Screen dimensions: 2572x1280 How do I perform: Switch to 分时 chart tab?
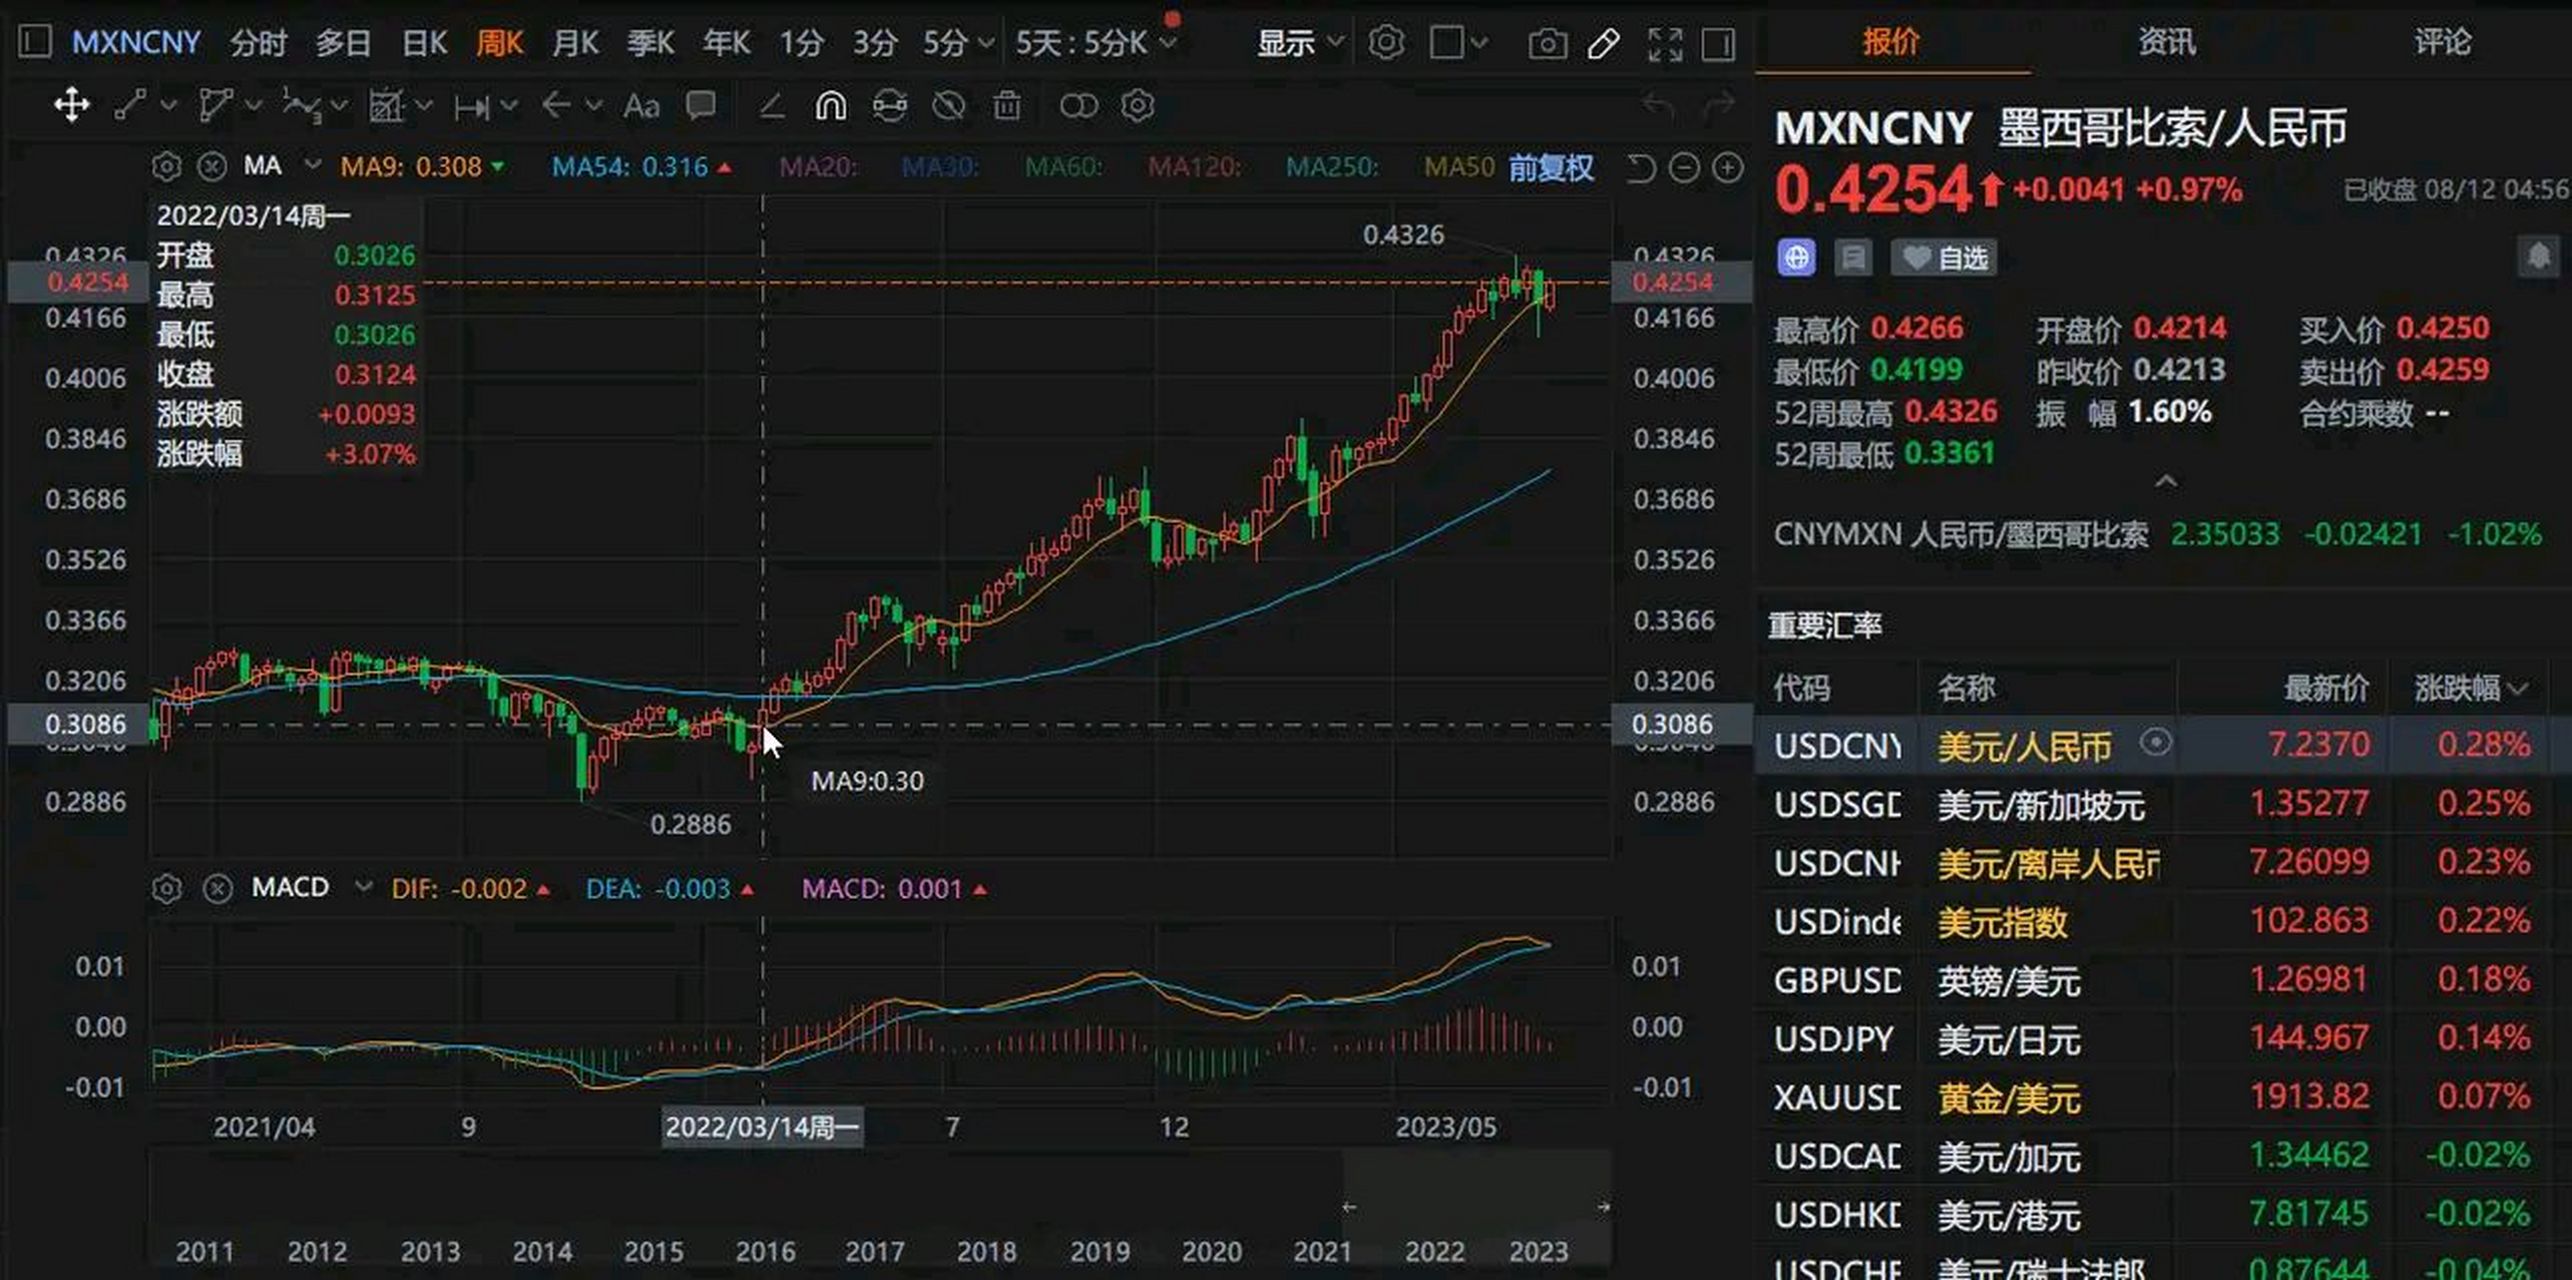click(x=258, y=43)
